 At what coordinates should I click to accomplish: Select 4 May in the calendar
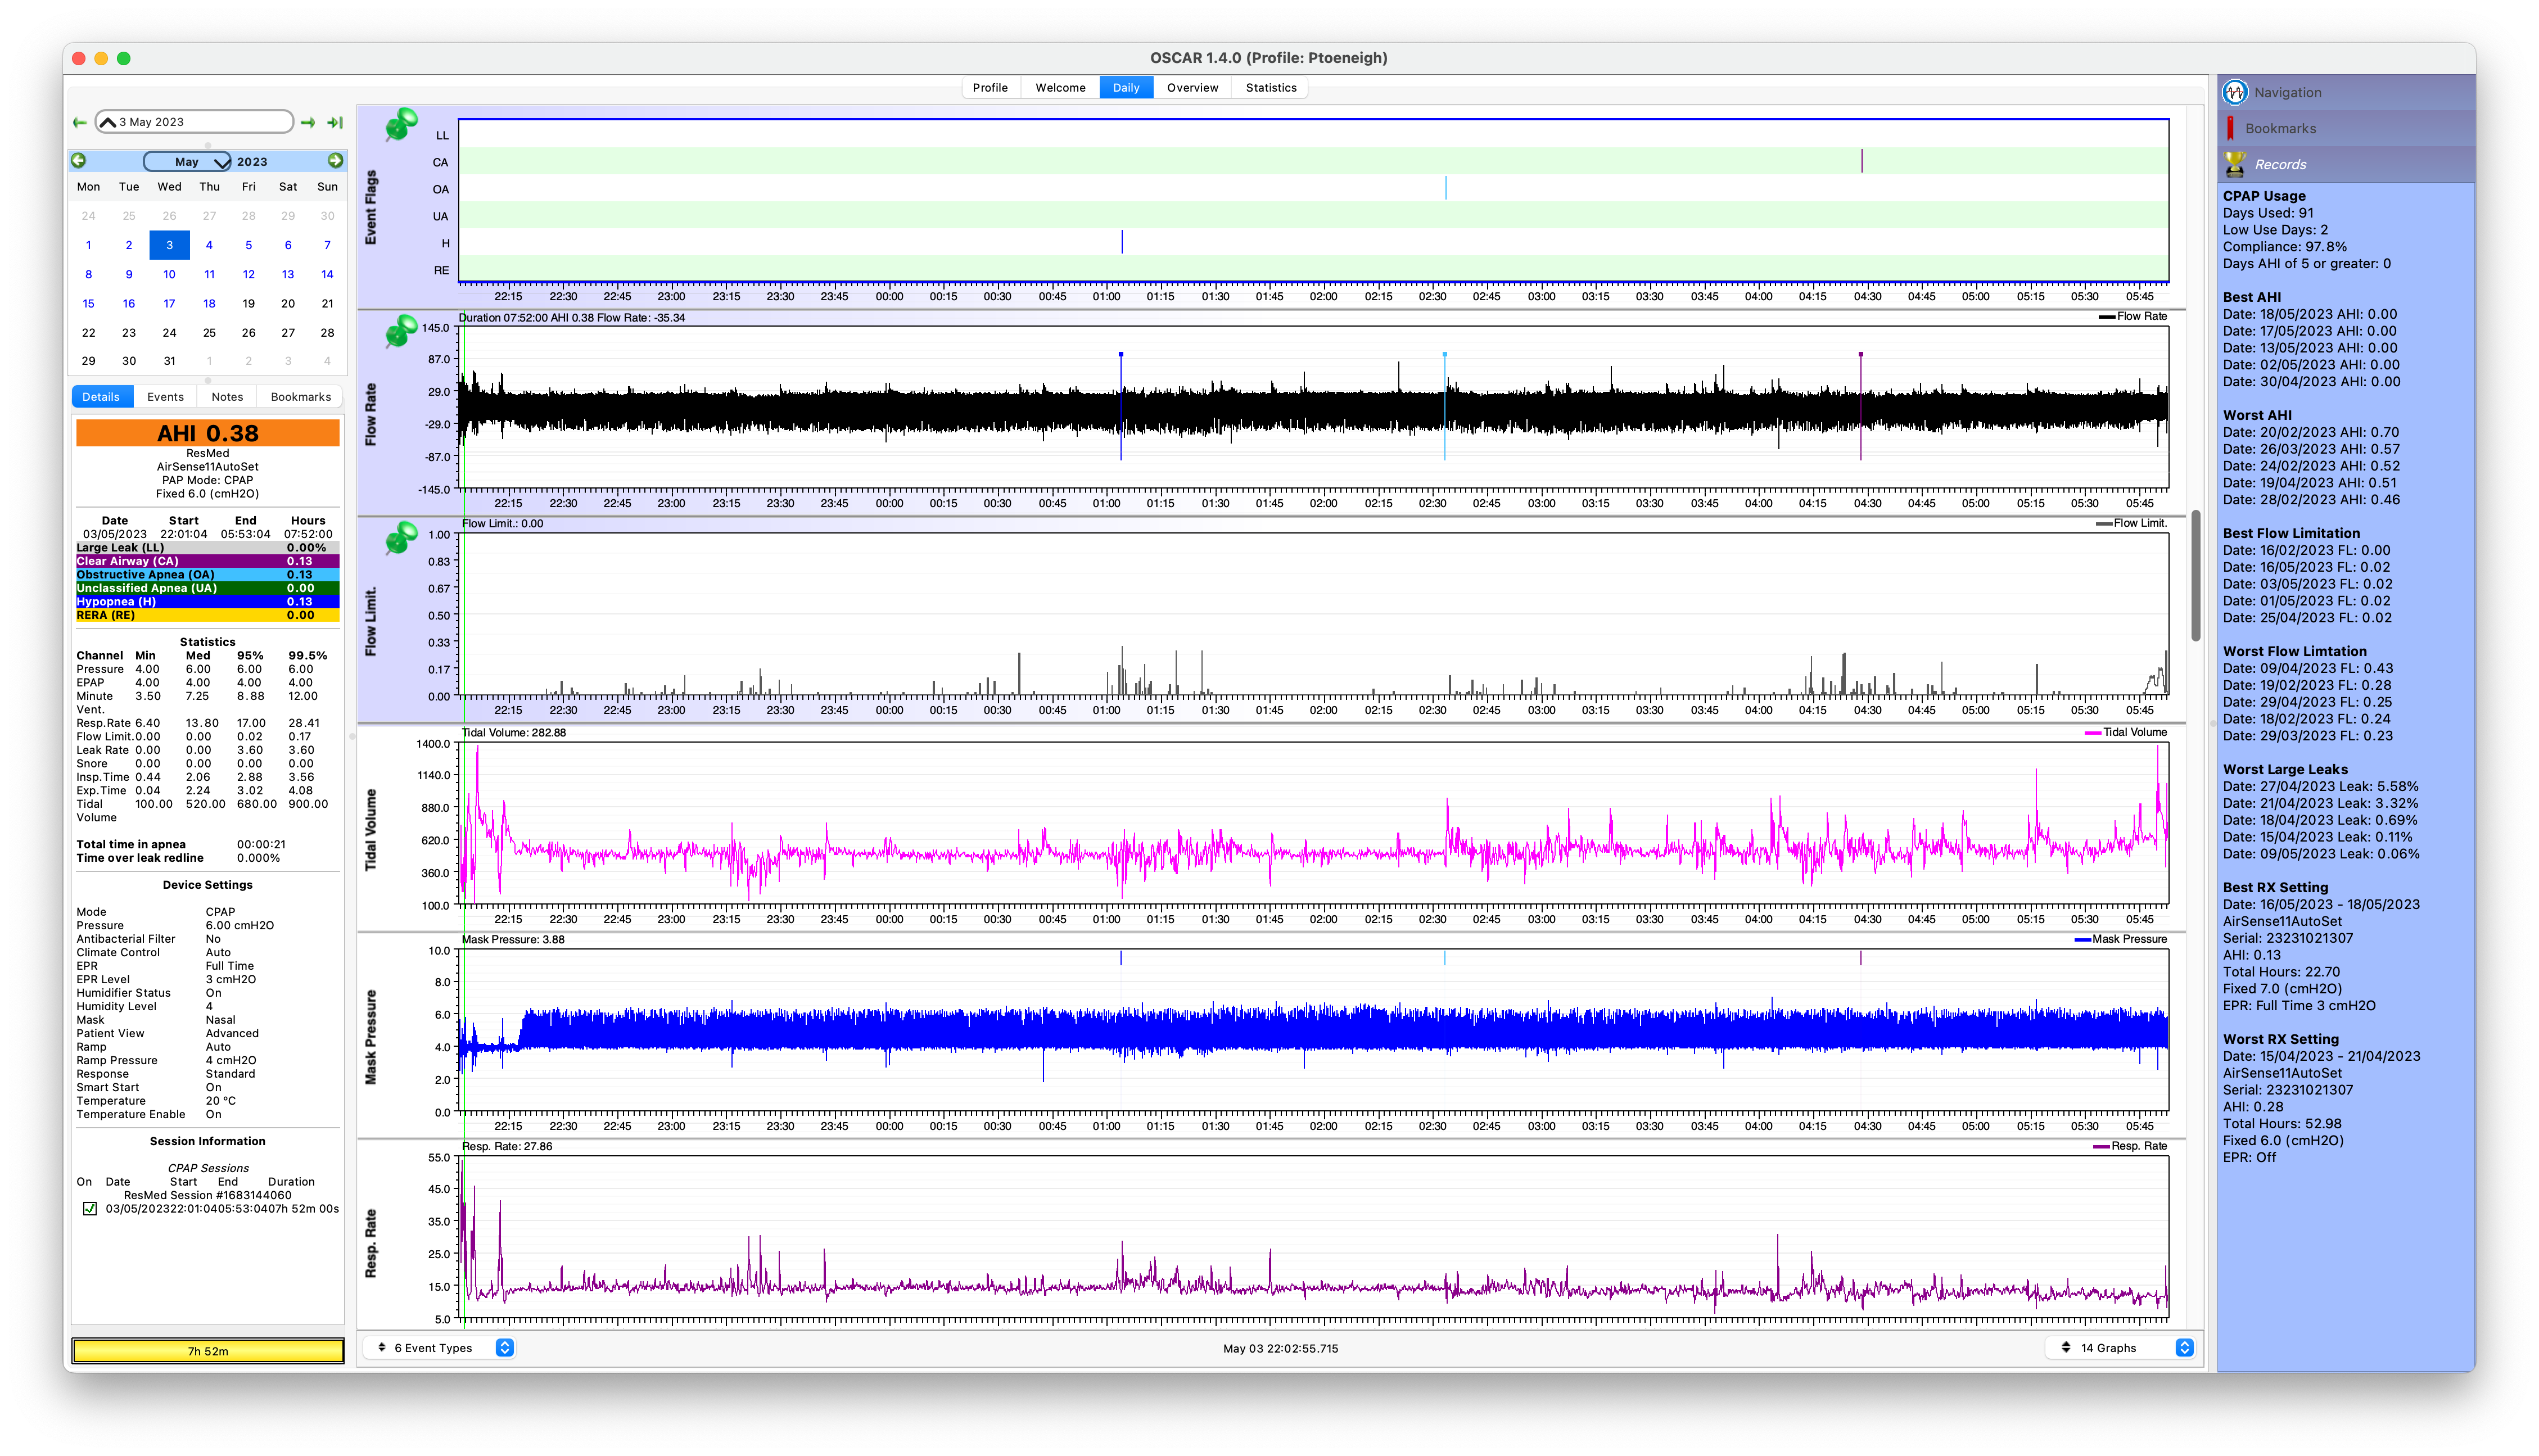click(x=209, y=245)
